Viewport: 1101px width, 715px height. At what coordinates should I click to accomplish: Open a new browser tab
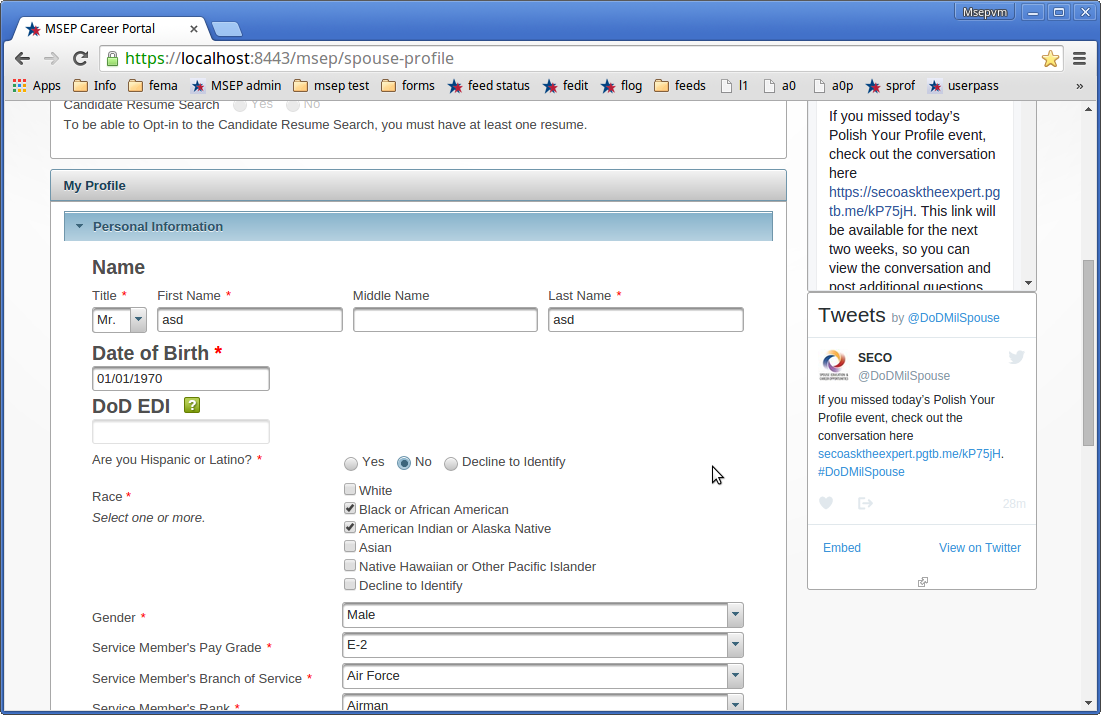pyautogui.click(x=227, y=29)
